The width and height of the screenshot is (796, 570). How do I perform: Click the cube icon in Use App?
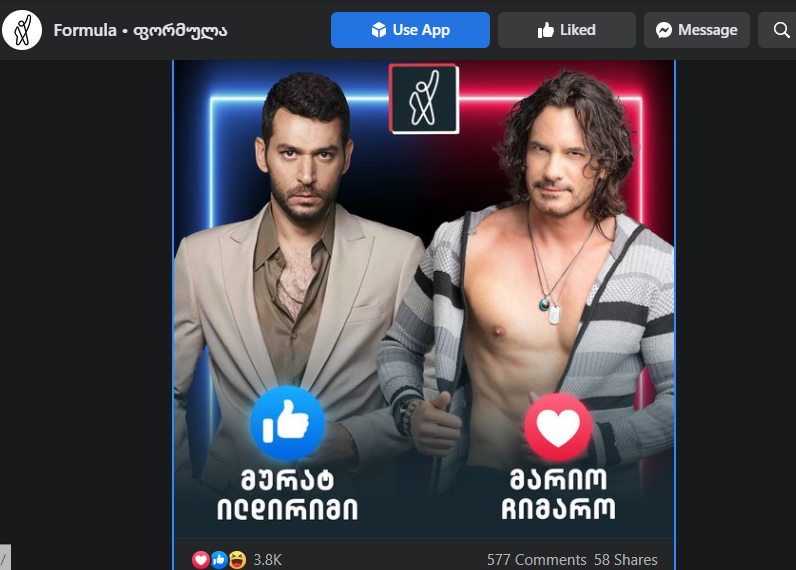point(379,30)
